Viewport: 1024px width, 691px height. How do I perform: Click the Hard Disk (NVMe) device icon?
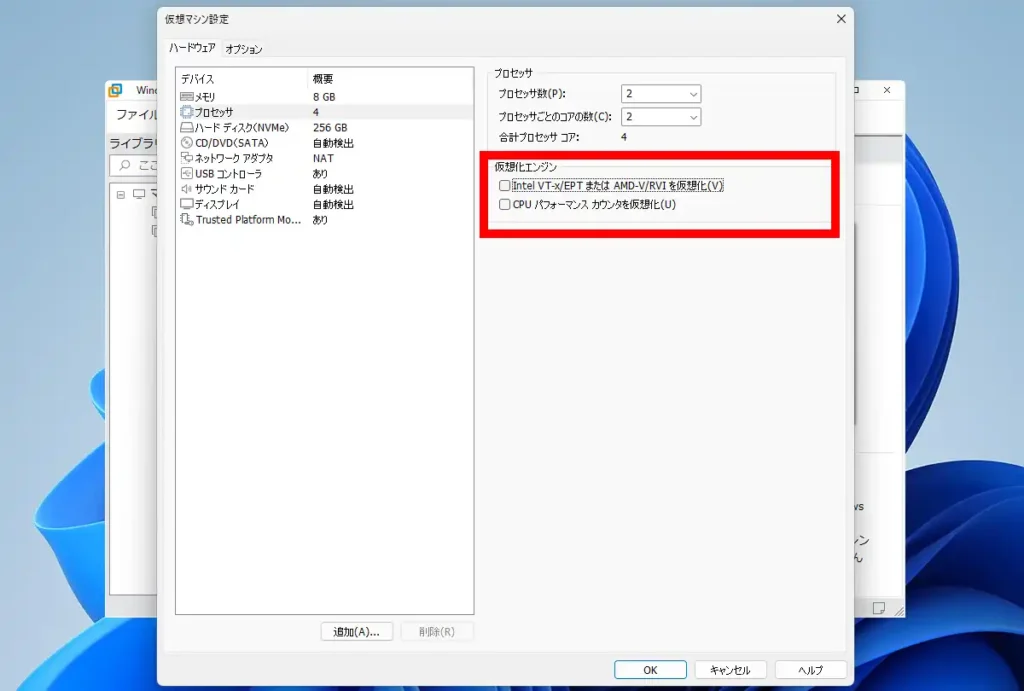(x=187, y=127)
